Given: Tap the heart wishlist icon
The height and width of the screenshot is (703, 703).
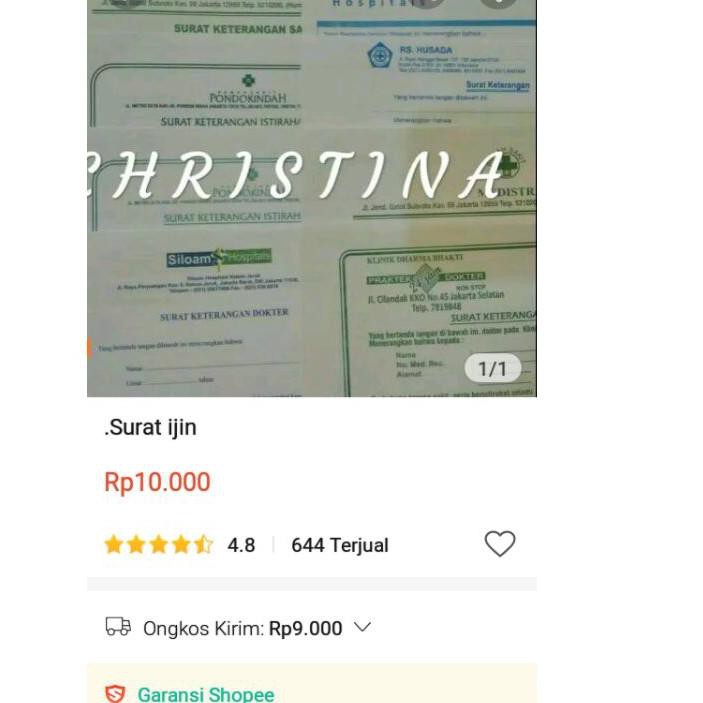Looking at the screenshot, I should pos(500,543).
